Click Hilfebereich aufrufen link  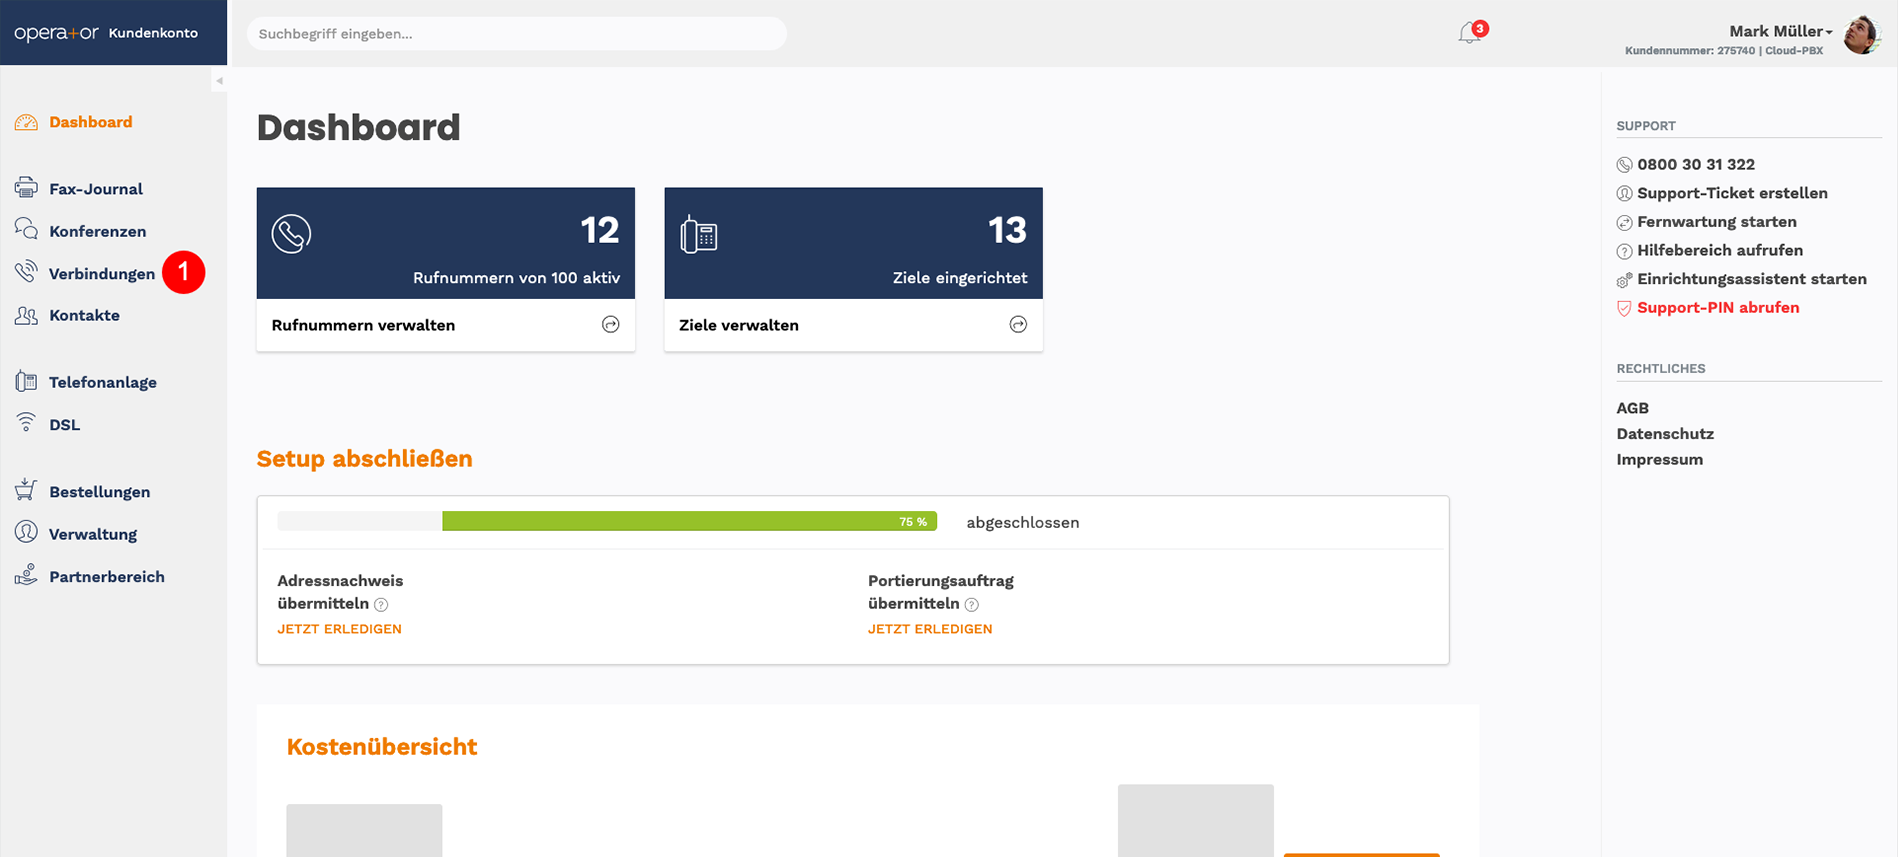point(1720,250)
